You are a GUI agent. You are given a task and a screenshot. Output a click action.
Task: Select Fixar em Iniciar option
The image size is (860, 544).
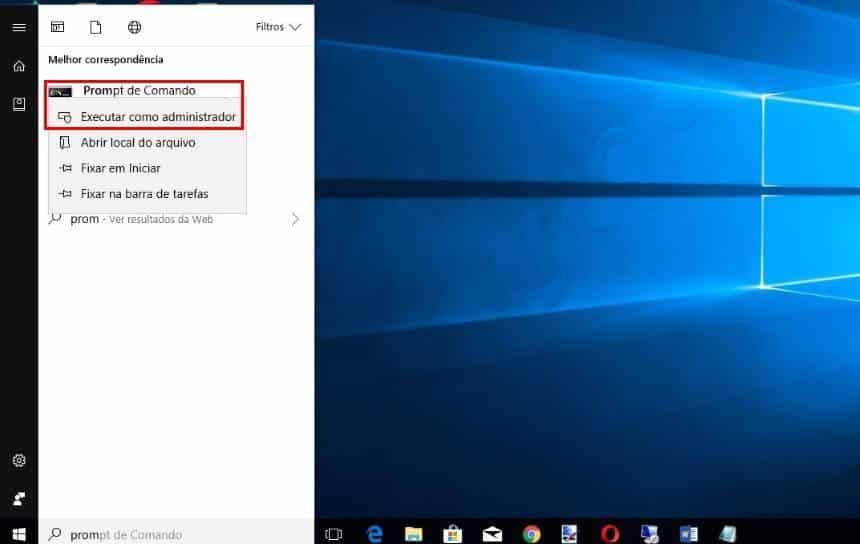click(120, 168)
